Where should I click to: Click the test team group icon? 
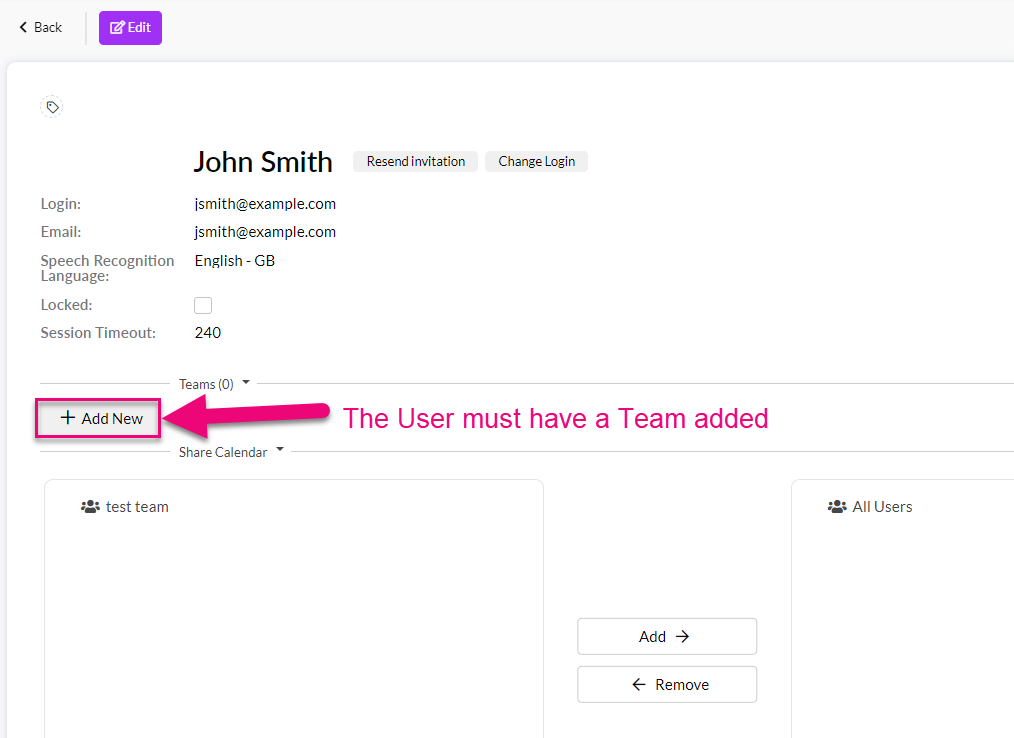tap(91, 507)
